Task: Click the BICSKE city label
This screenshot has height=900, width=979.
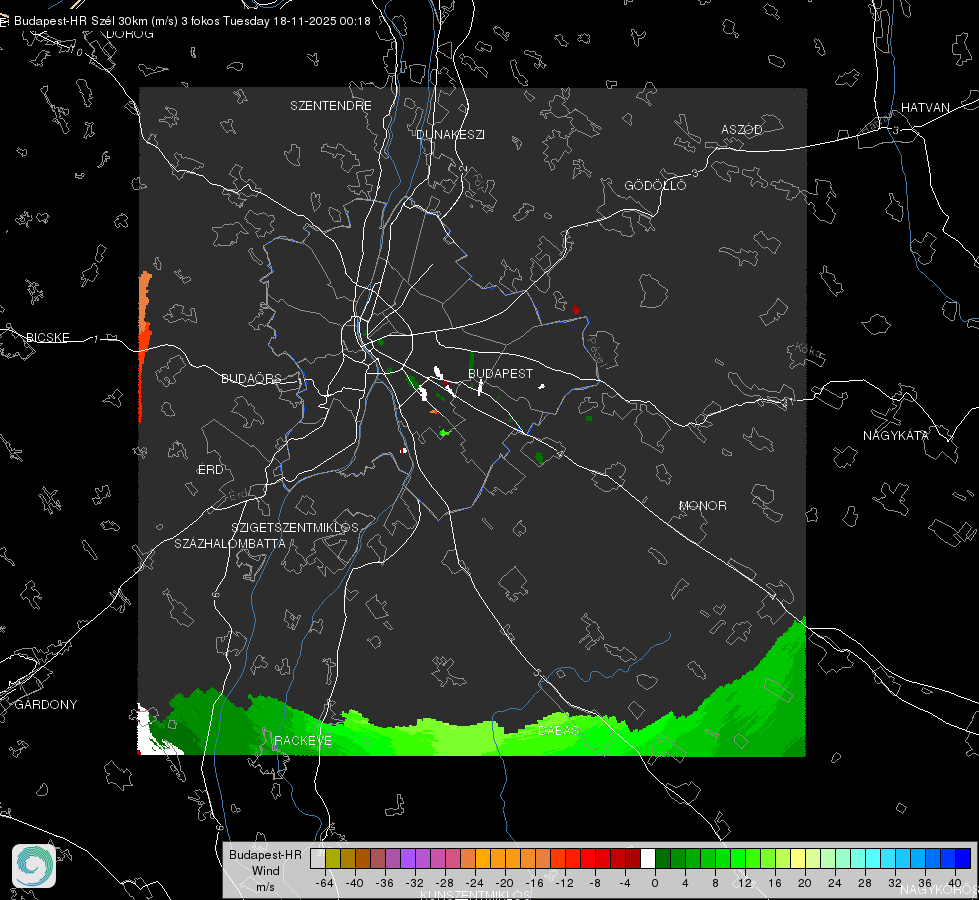Action: [47, 337]
